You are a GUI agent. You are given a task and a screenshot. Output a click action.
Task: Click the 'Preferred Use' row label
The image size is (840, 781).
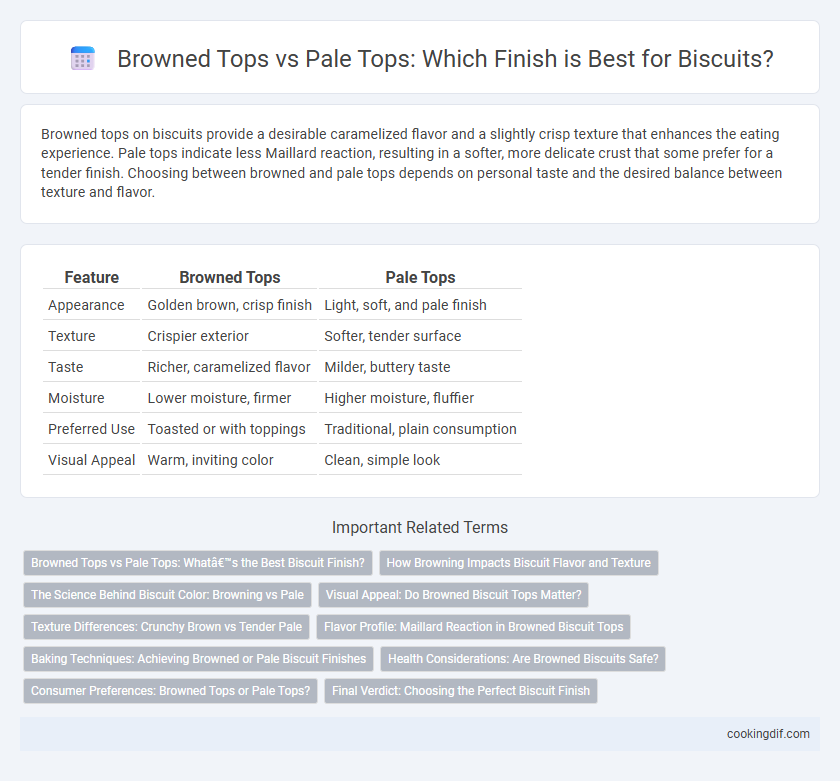[91, 429]
